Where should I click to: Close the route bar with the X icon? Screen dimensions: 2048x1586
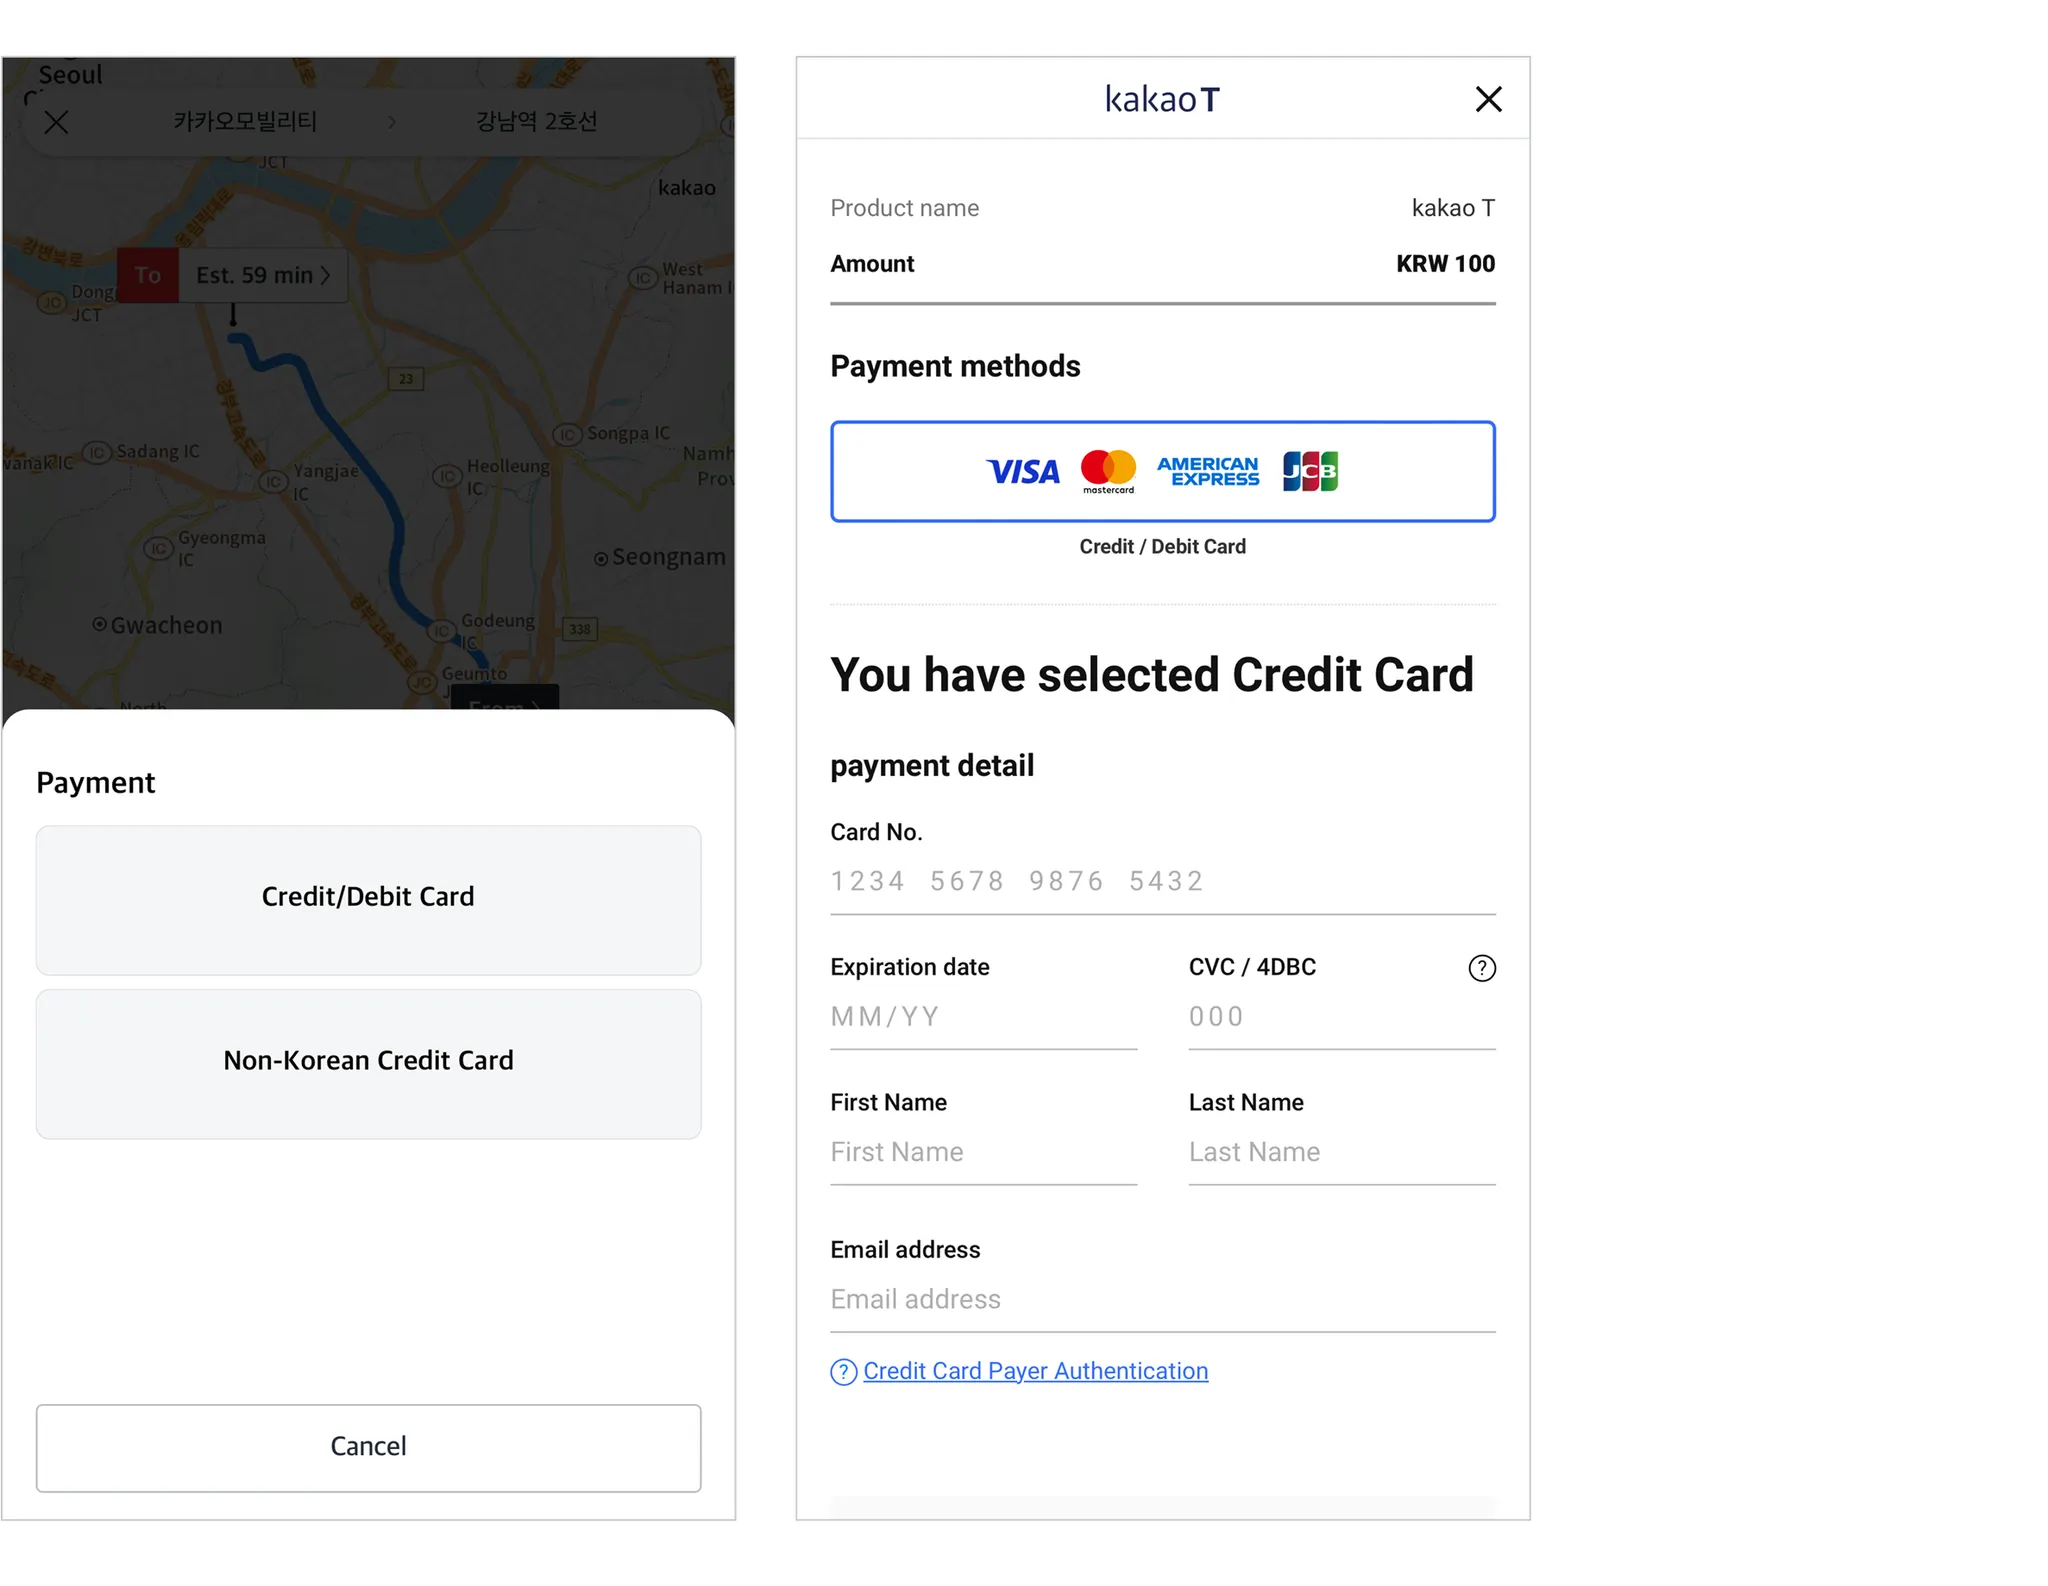pyautogui.click(x=56, y=122)
